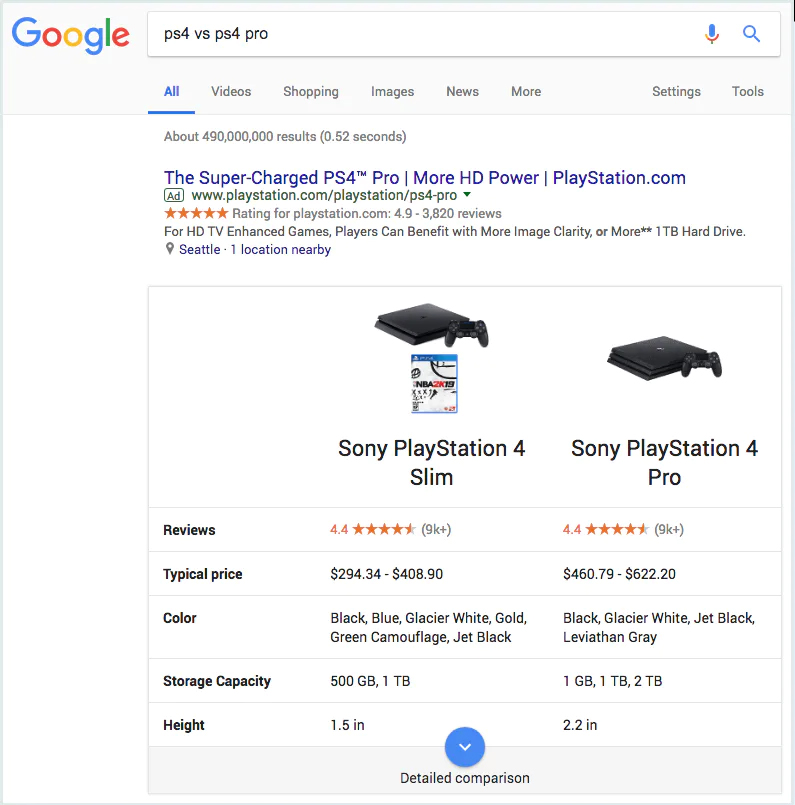Click the PlayStation 4 Pro console image
795x805 pixels.
point(664,358)
